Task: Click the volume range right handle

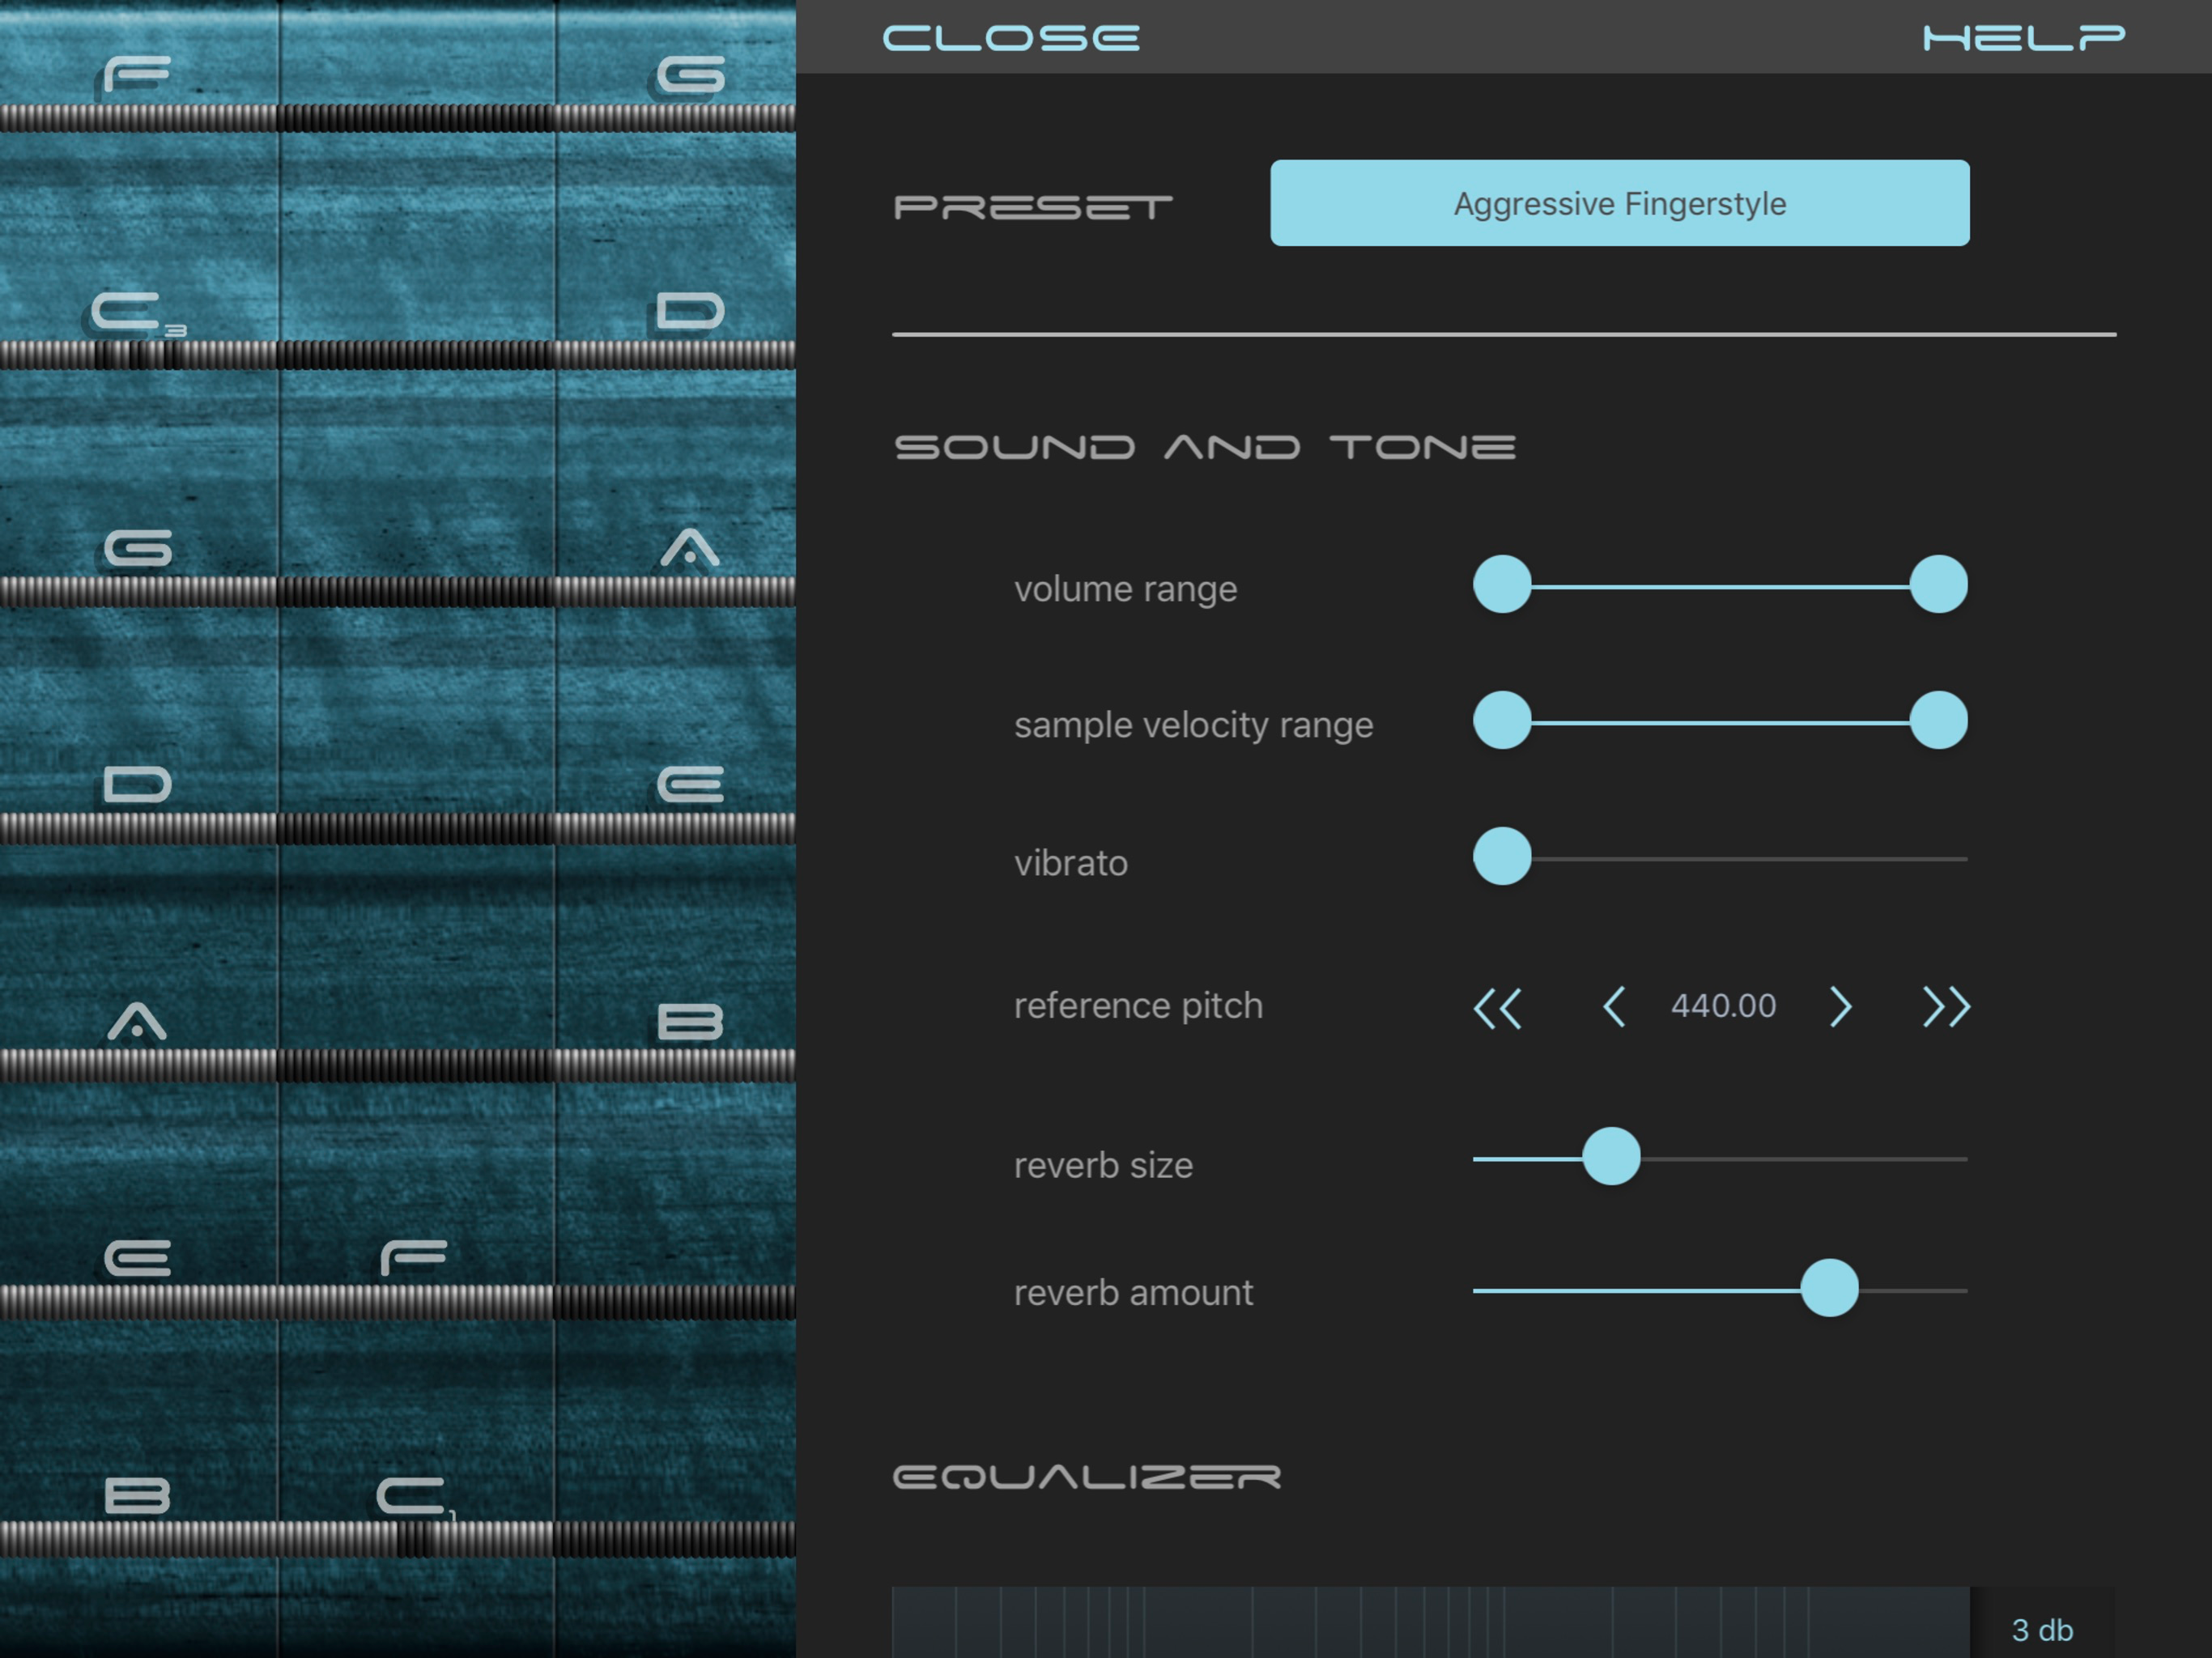Action: tap(1938, 584)
